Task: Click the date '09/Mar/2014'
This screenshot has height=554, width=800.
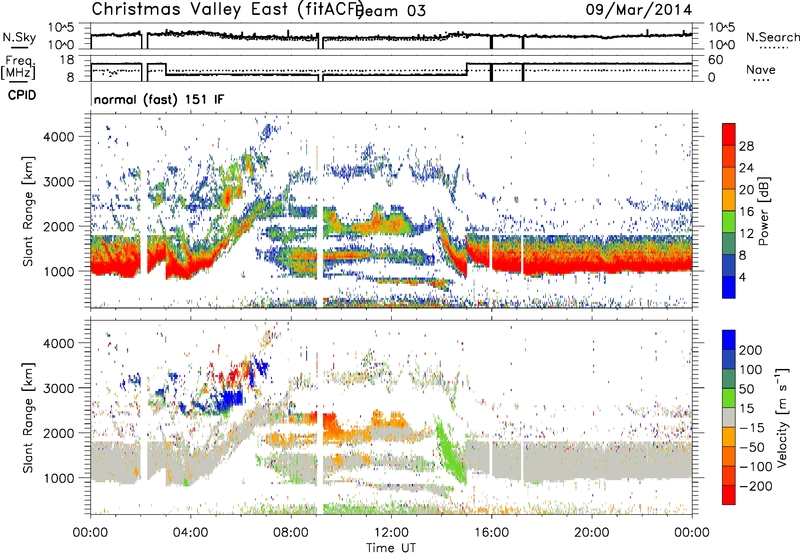Action: click(x=638, y=10)
